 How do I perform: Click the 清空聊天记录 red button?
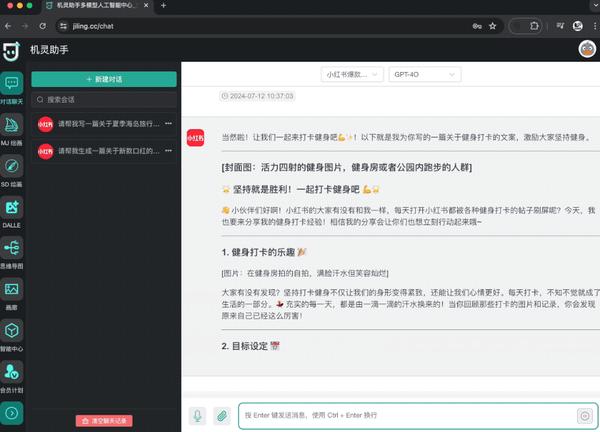(104, 421)
